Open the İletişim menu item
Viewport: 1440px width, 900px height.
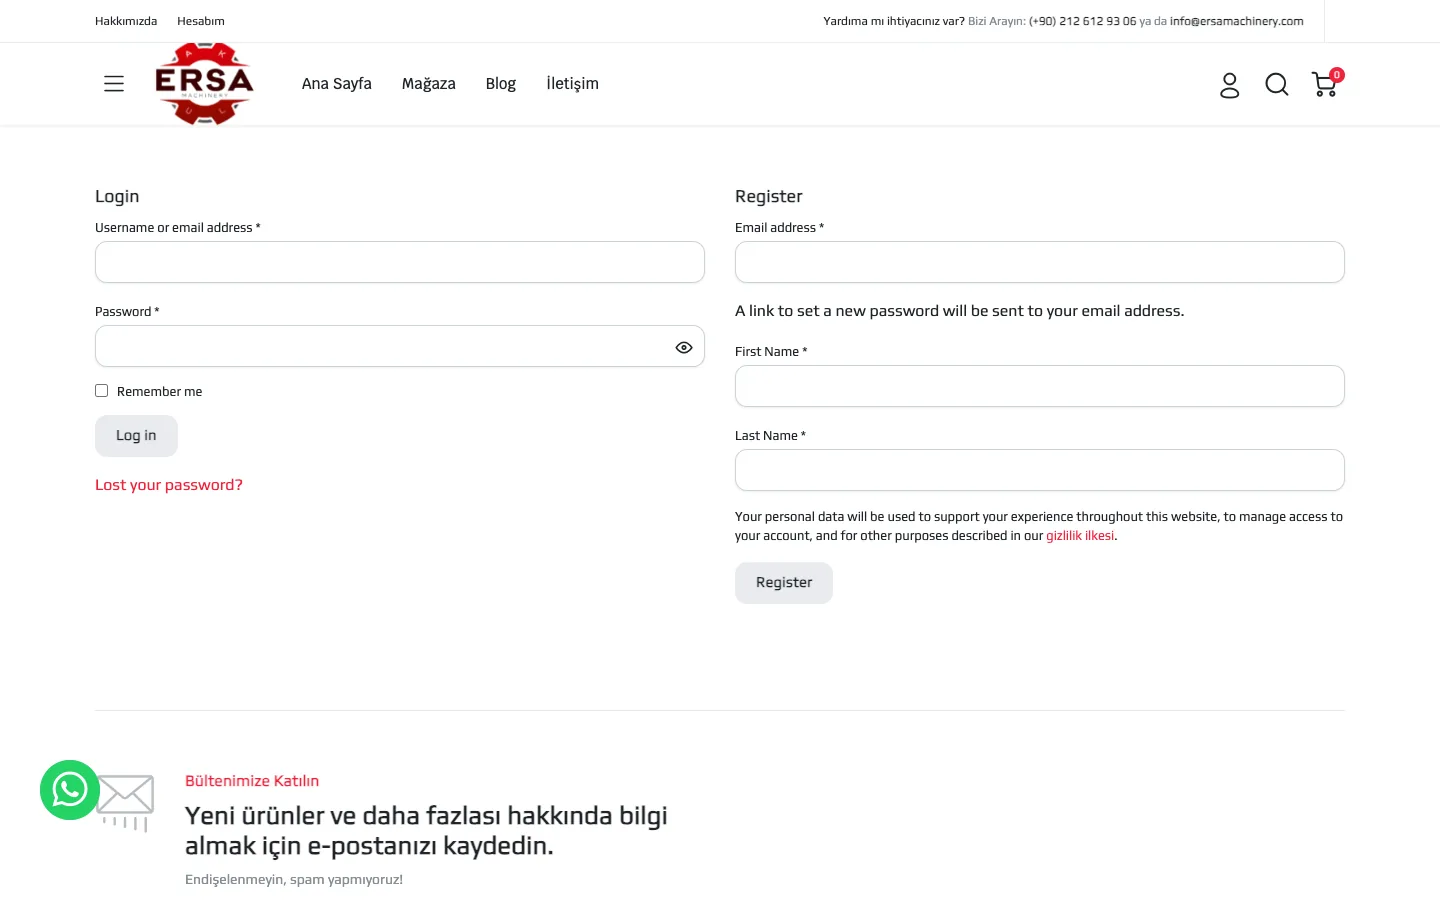(572, 84)
